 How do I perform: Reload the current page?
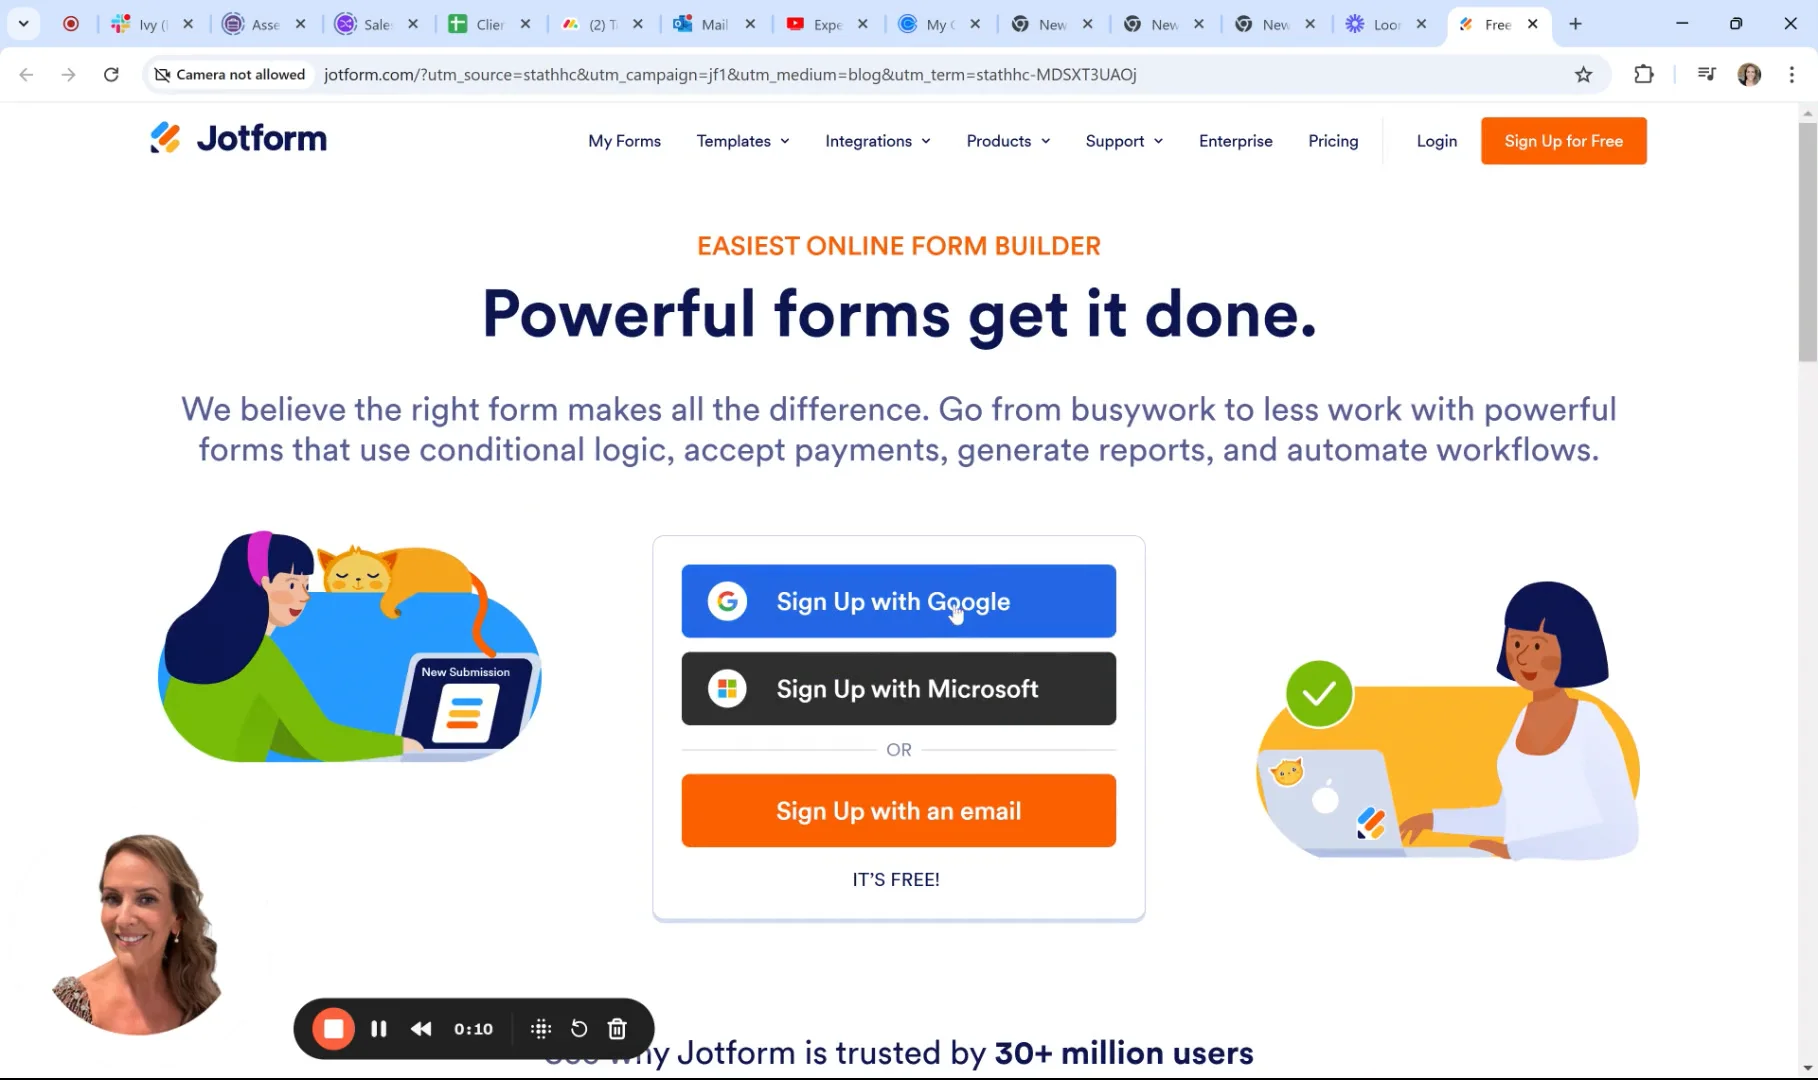(x=111, y=74)
